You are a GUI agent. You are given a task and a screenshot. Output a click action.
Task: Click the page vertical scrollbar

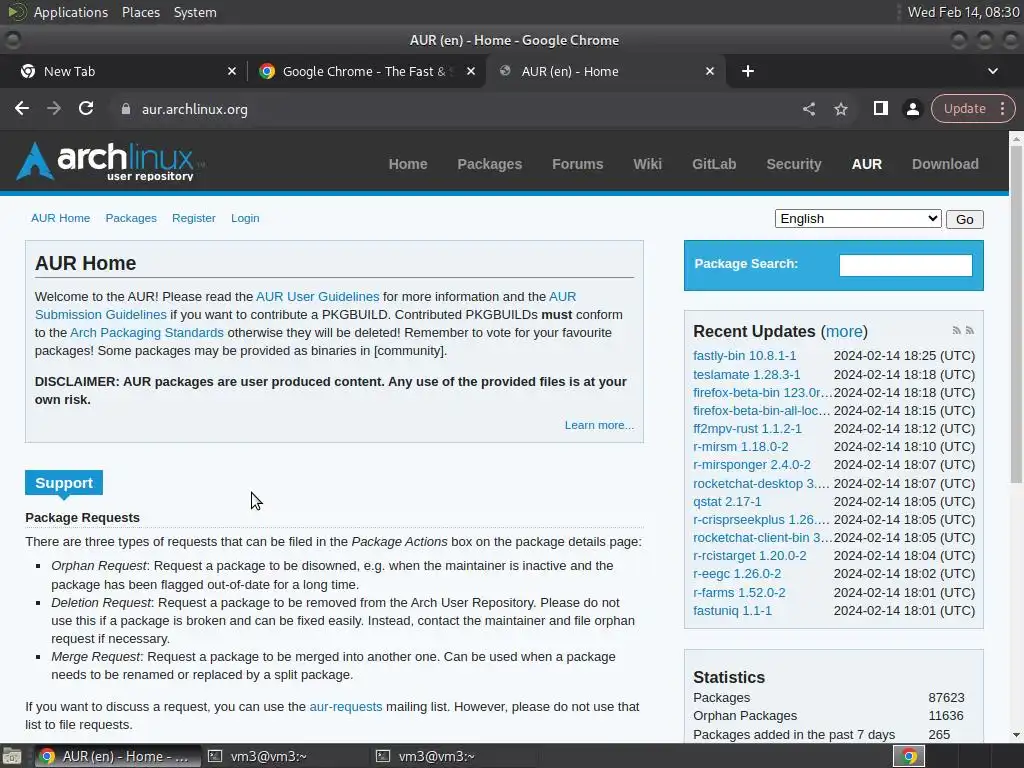pos(1016,313)
